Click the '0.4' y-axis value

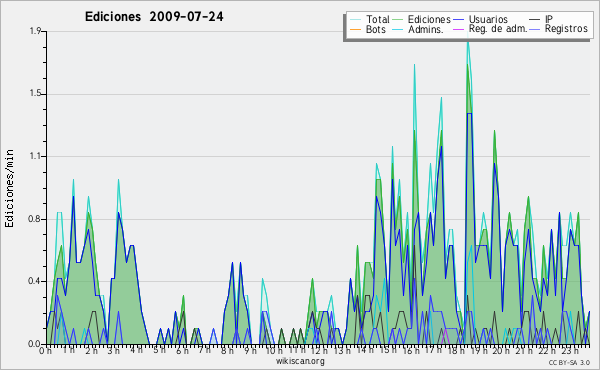click(x=35, y=281)
